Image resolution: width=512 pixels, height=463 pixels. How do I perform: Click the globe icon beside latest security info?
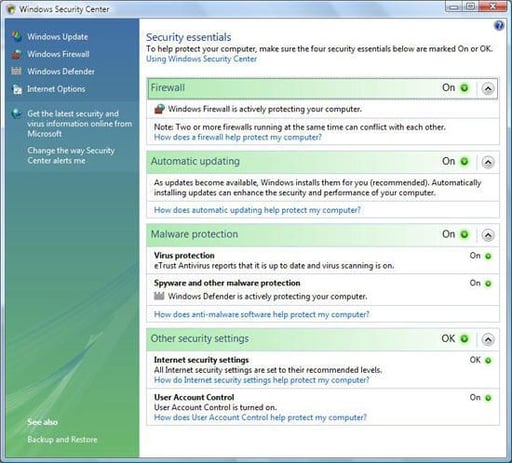pyautogui.click(x=16, y=114)
